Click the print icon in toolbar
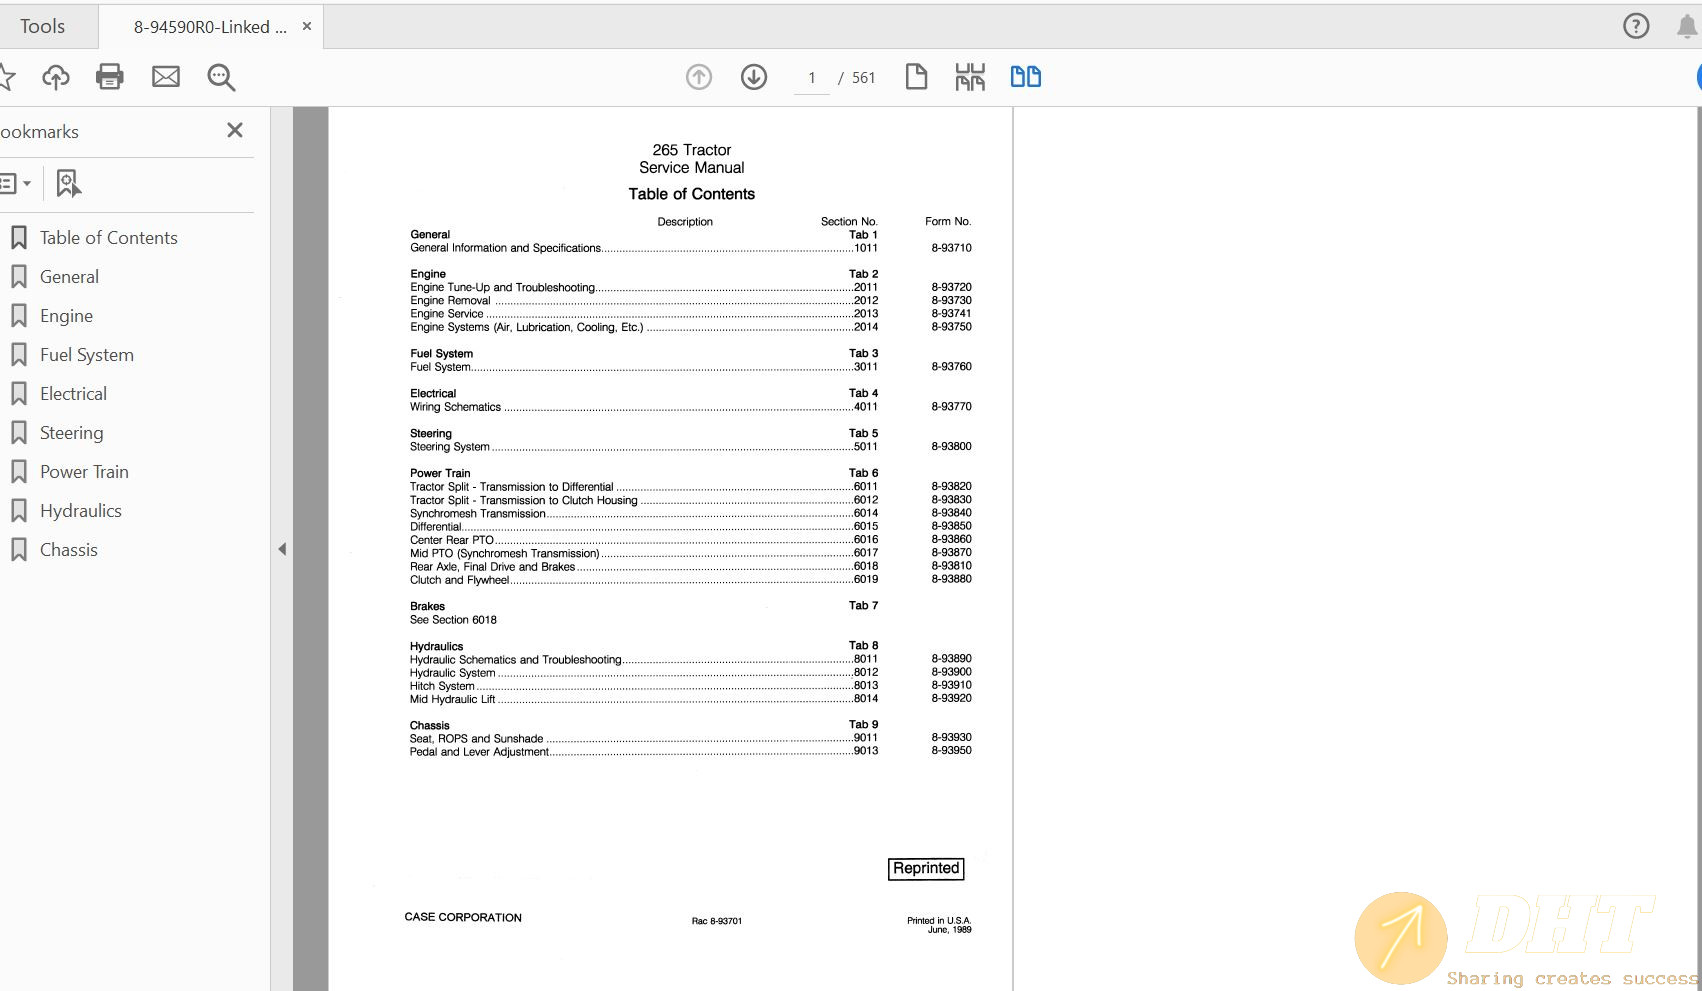 pyautogui.click(x=110, y=77)
